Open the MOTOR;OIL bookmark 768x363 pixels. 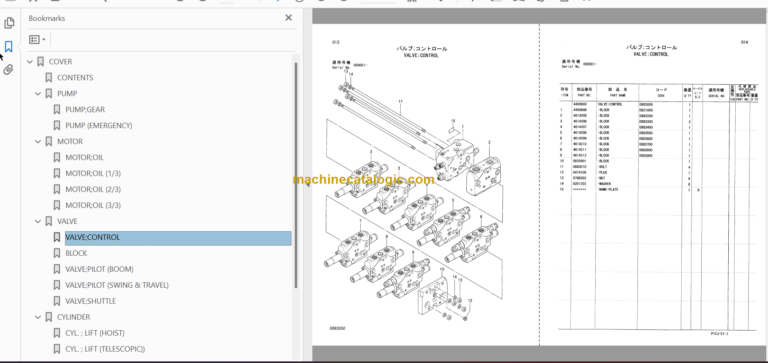[84, 158]
